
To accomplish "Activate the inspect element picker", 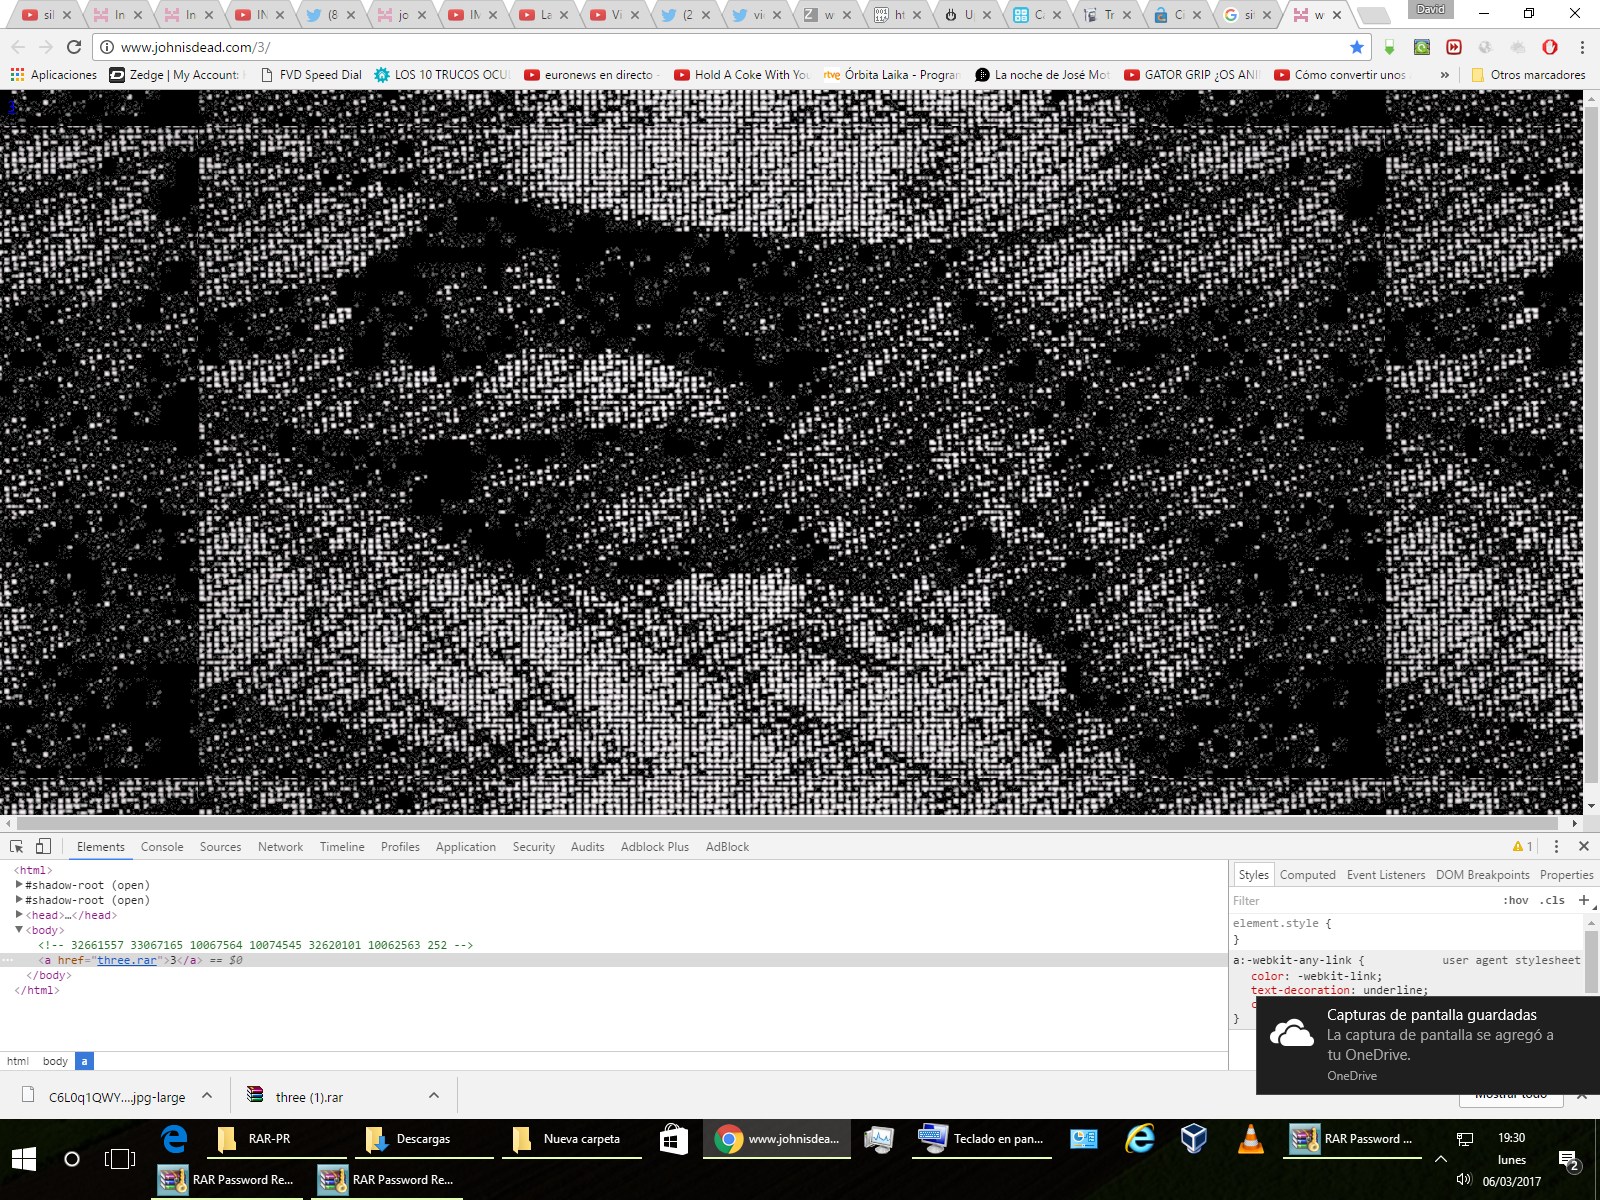I will coord(17,846).
